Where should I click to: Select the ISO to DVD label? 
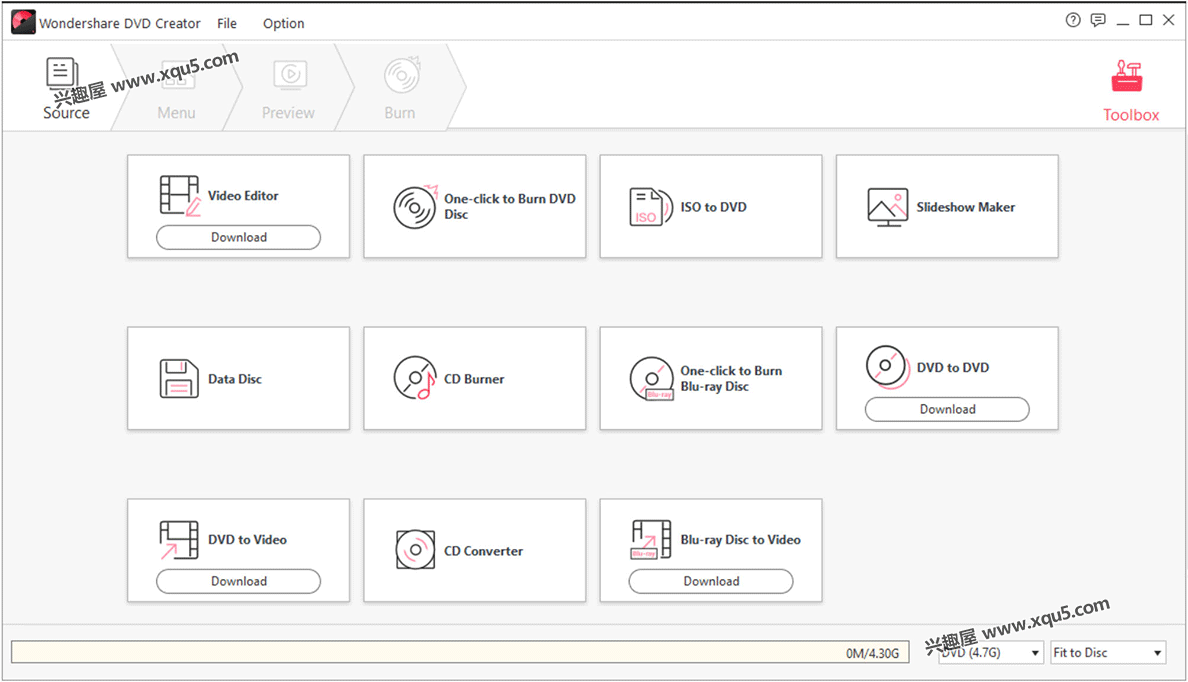pos(713,207)
